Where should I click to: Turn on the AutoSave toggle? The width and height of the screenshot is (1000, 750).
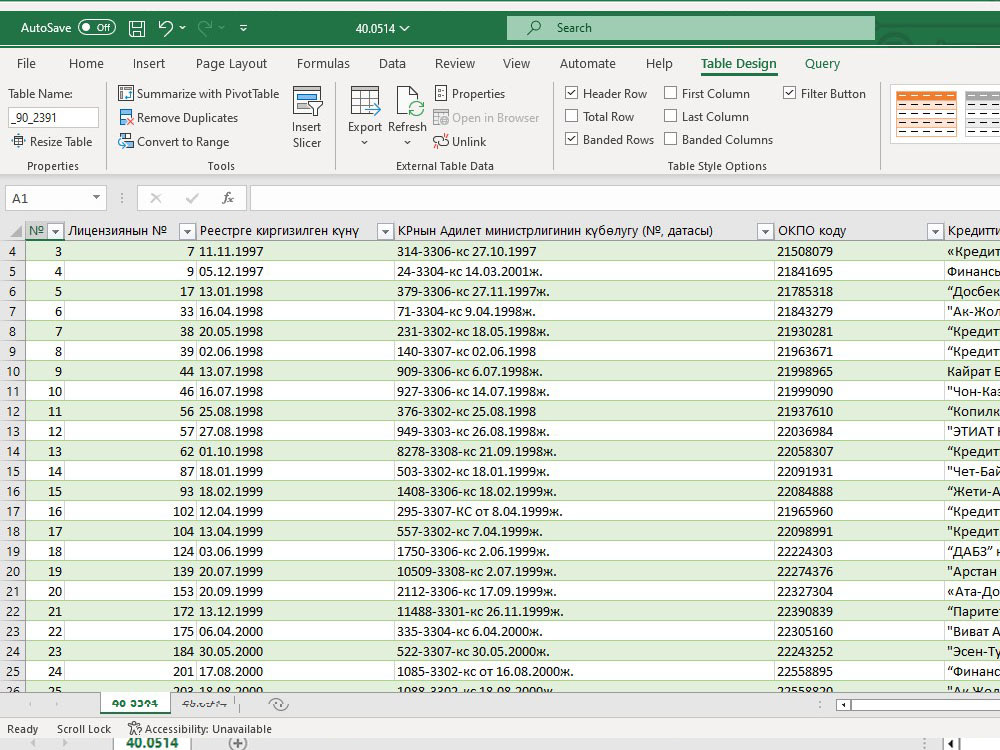(x=97, y=27)
